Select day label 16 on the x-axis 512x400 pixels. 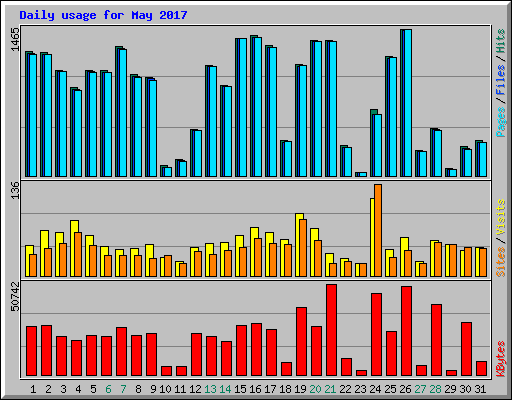click(x=255, y=389)
